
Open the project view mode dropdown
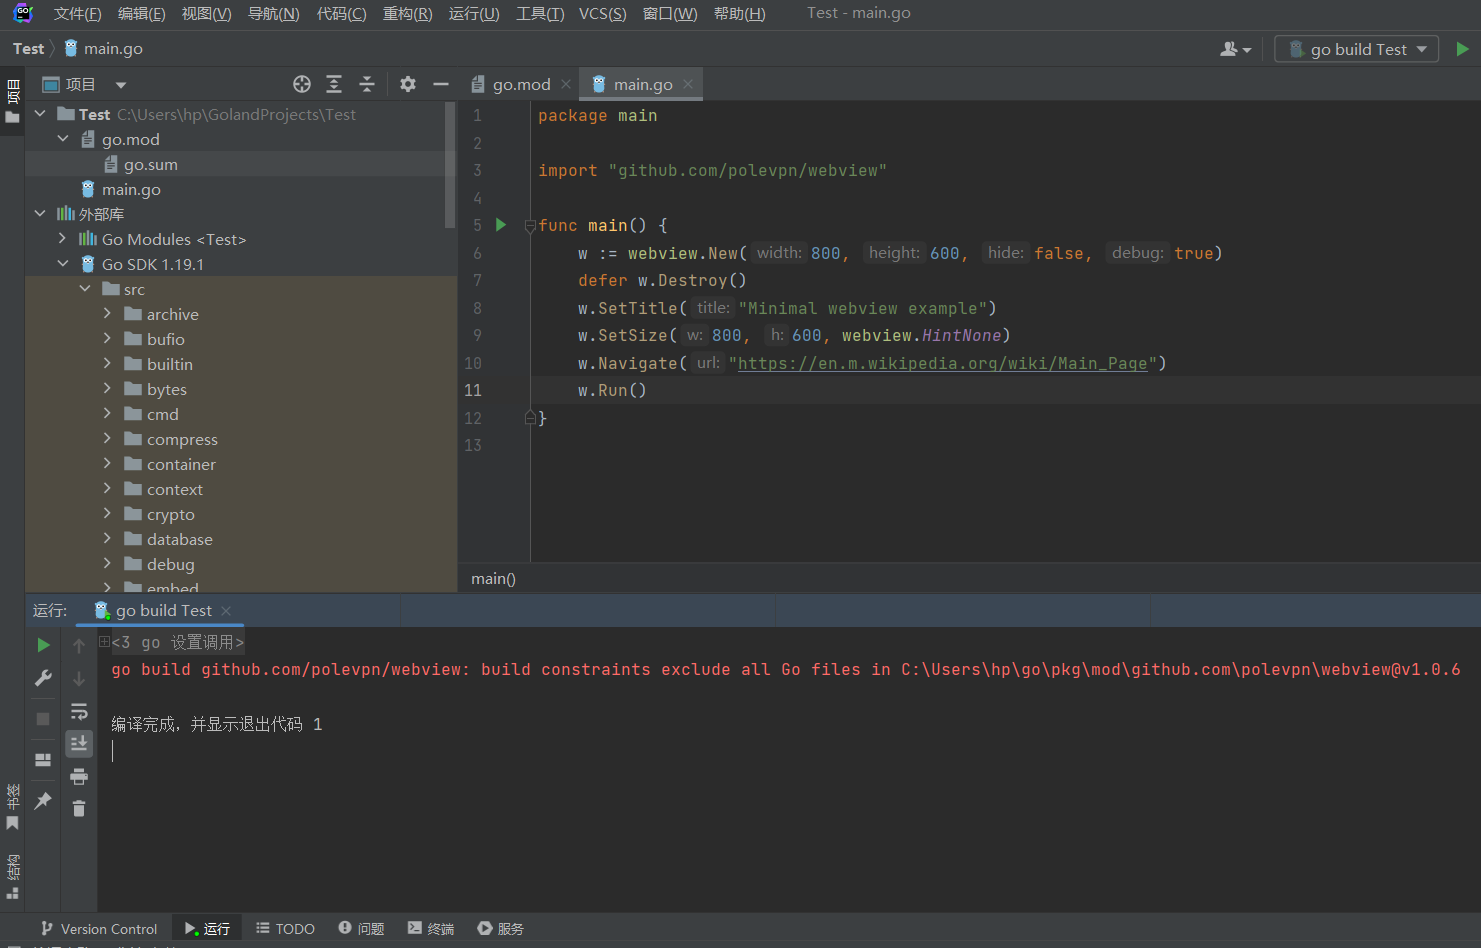(x=120, y=85)
